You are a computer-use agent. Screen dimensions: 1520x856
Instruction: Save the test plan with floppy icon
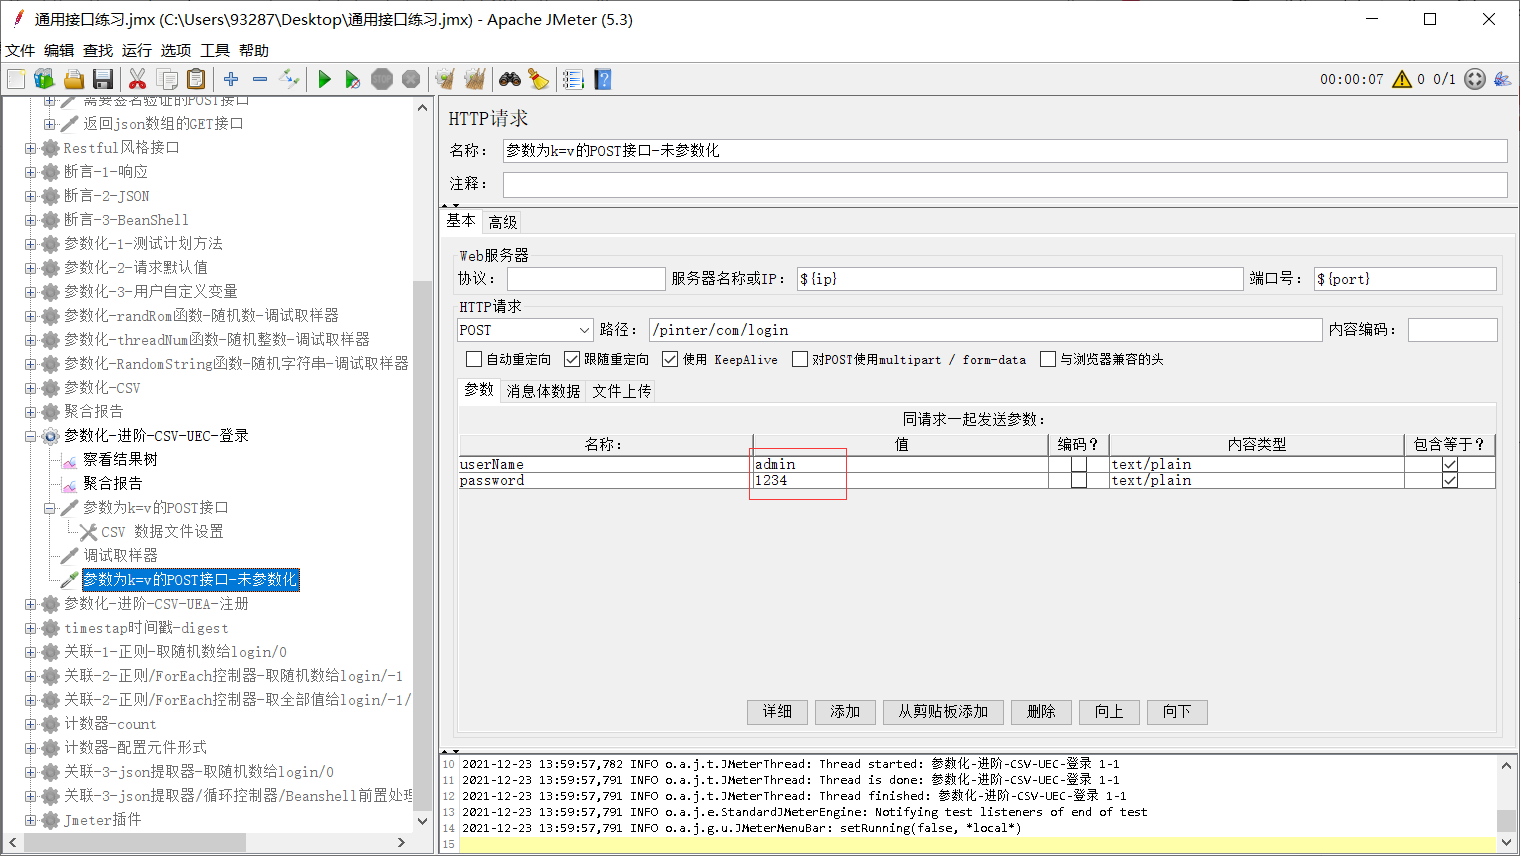pyautogui.click(x=102, y=79)
